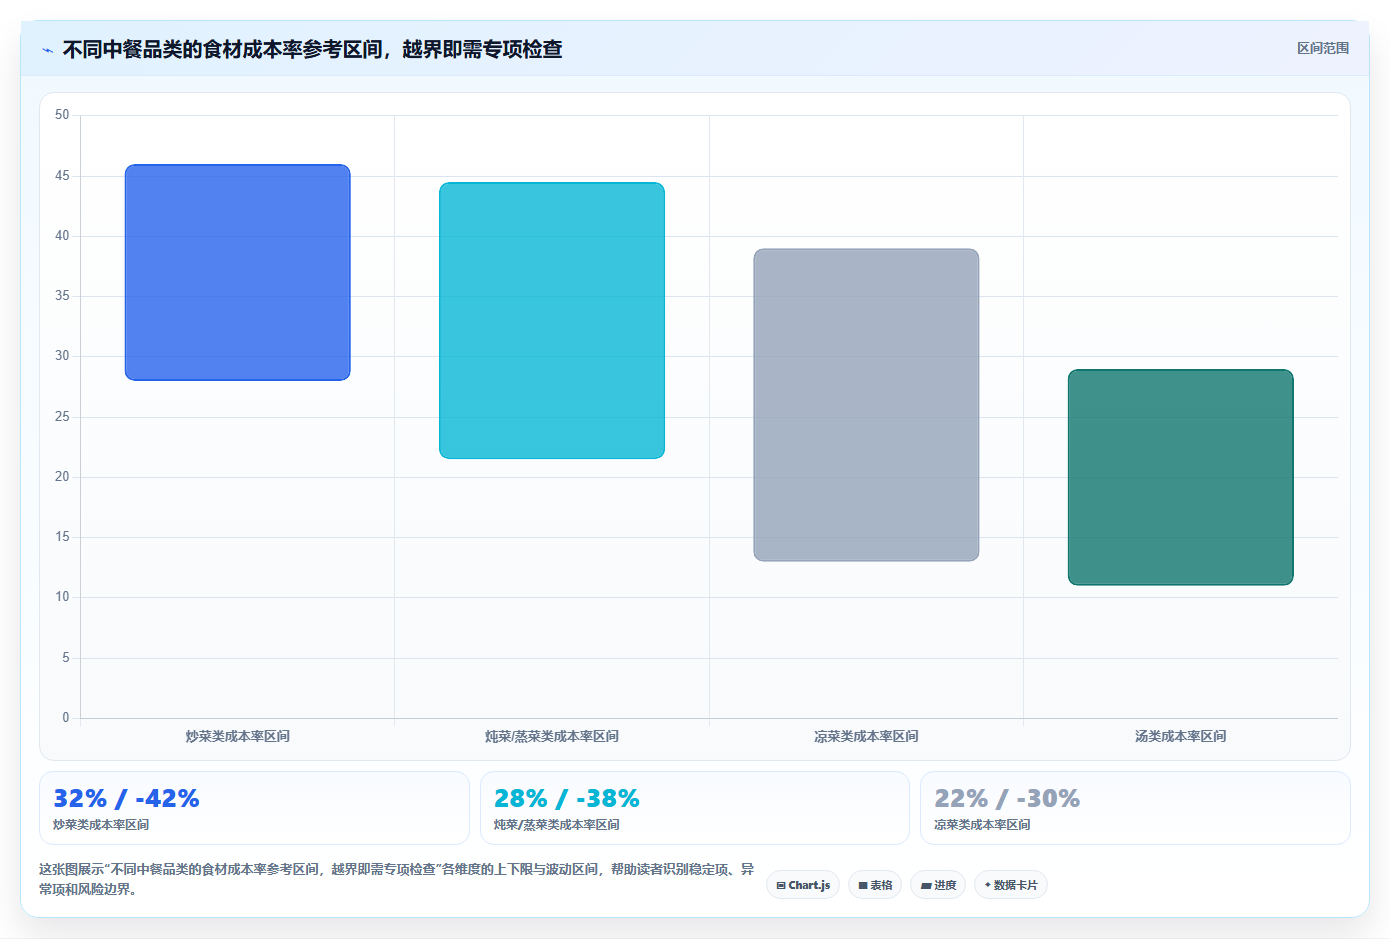Click 炒菜类成本率区间 caption in first card
This screenshot has width=1390, height=939.
click(x=101, y=825)
